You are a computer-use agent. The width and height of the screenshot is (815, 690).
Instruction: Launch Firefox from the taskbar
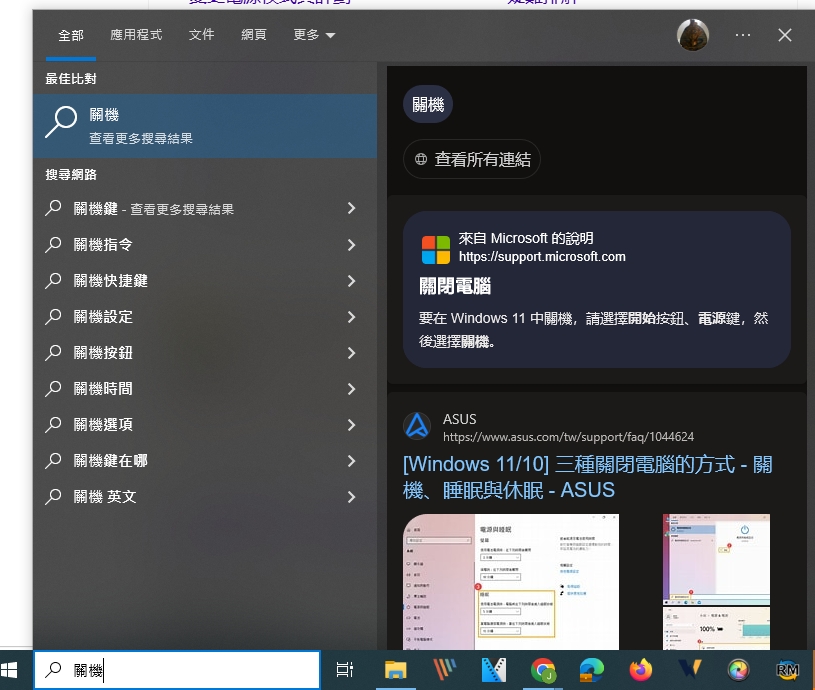pos(640,670)
